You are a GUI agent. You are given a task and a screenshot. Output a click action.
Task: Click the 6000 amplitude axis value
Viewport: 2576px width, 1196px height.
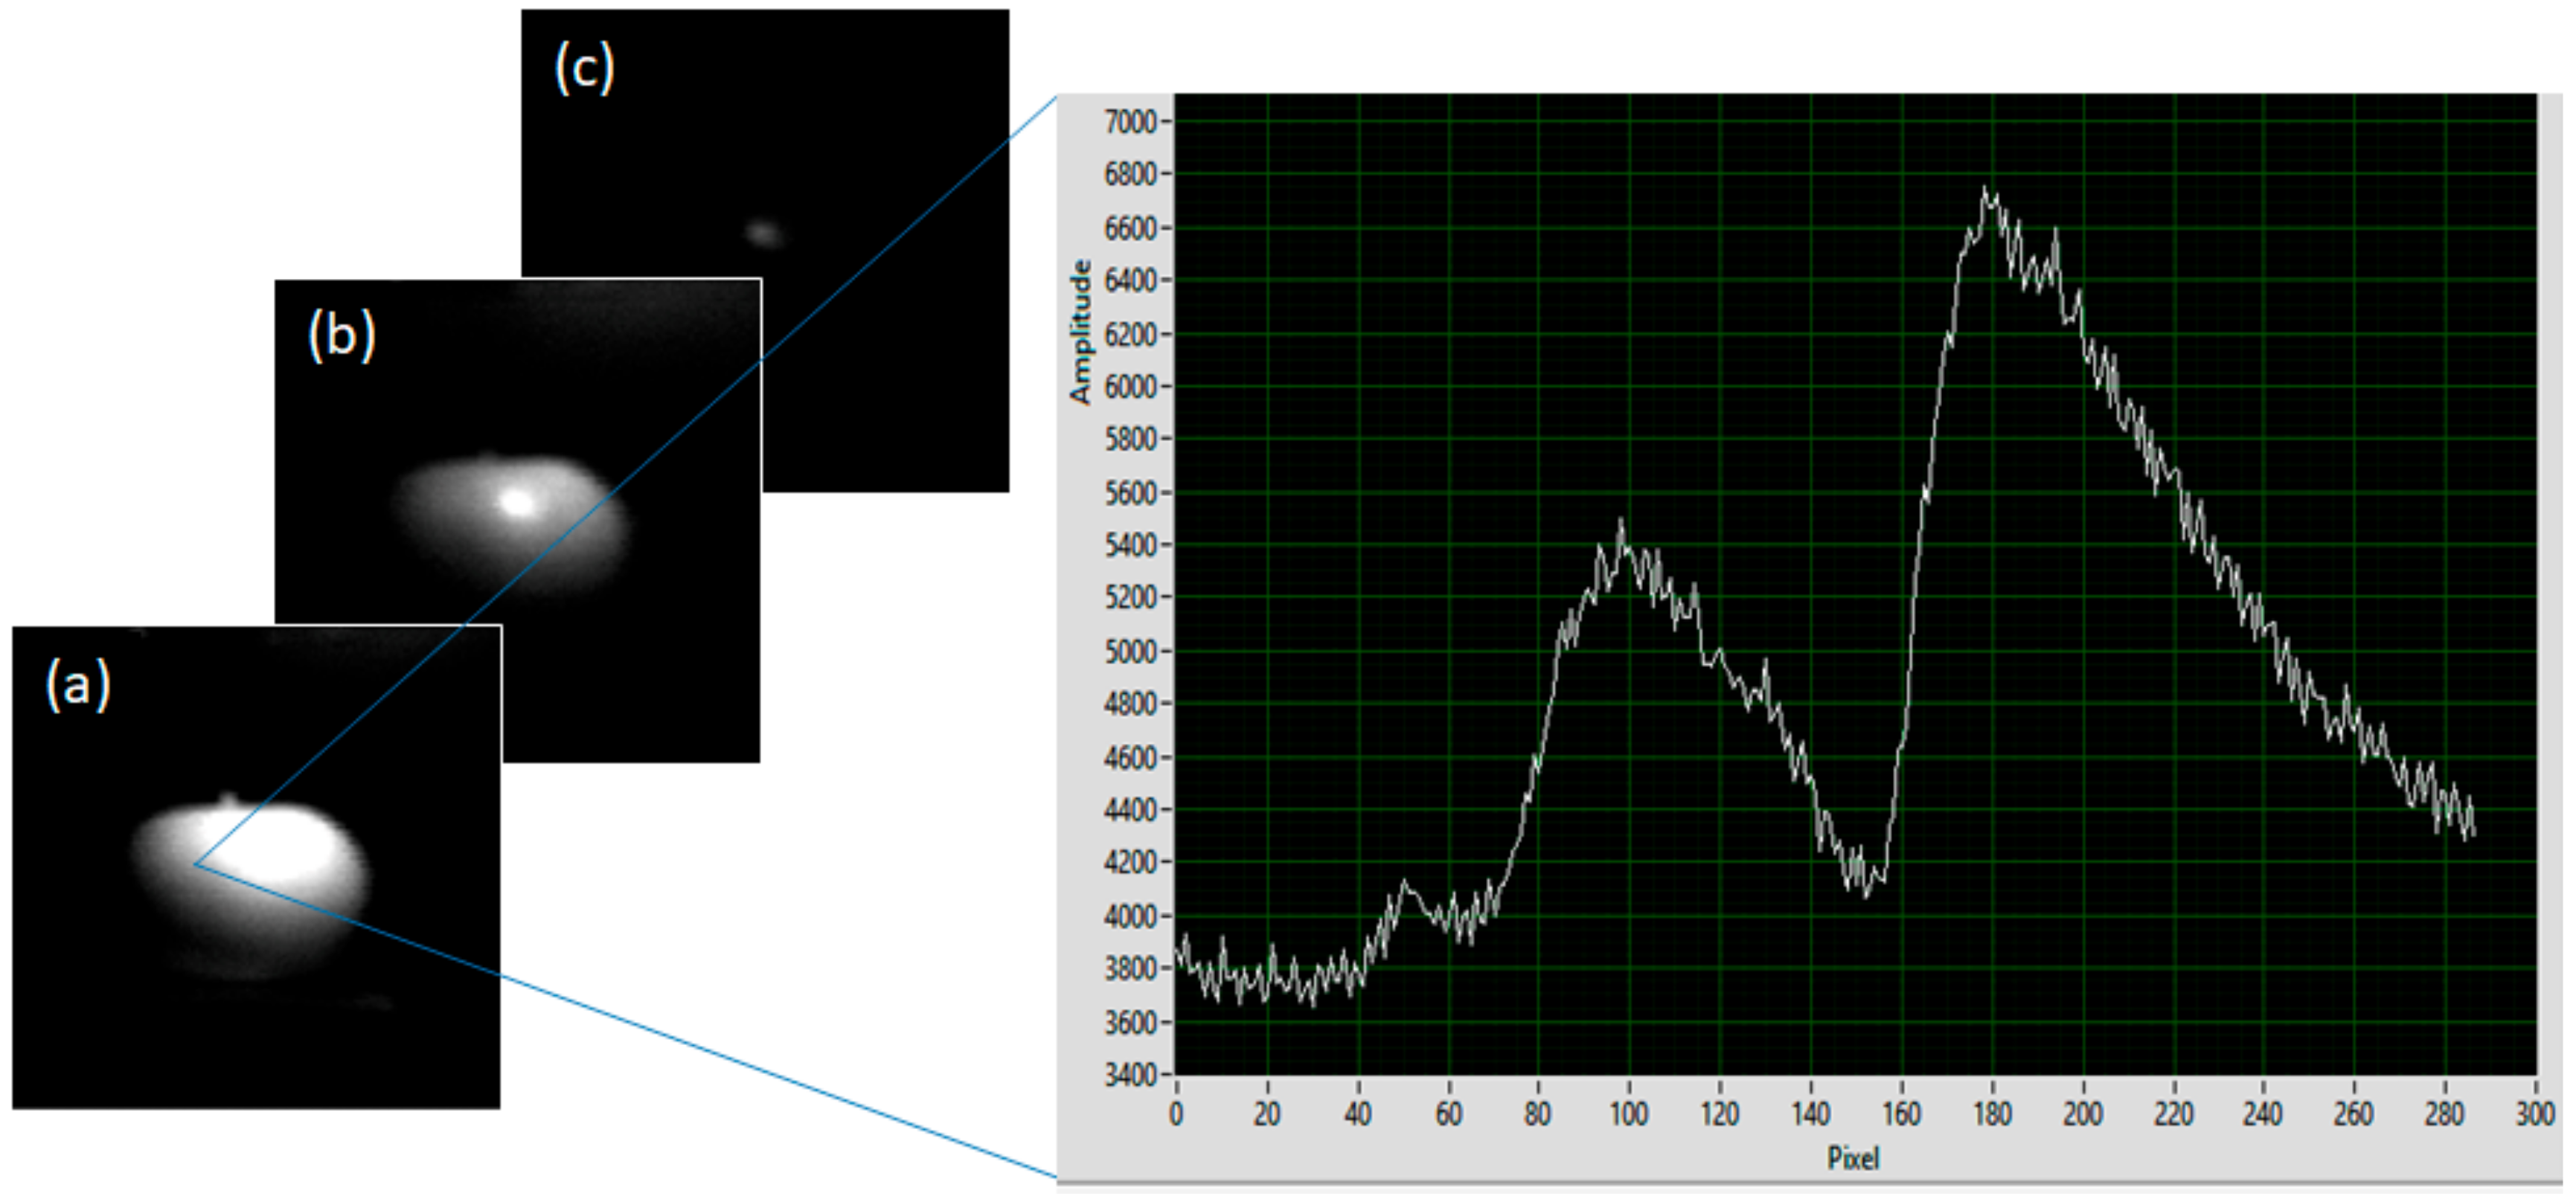point(1130,387)
